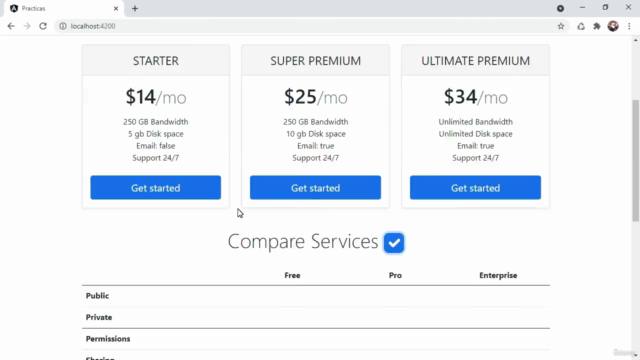Click the Pro column header
This screenshot has height=360, width=640.
click(x=395, y=276)
